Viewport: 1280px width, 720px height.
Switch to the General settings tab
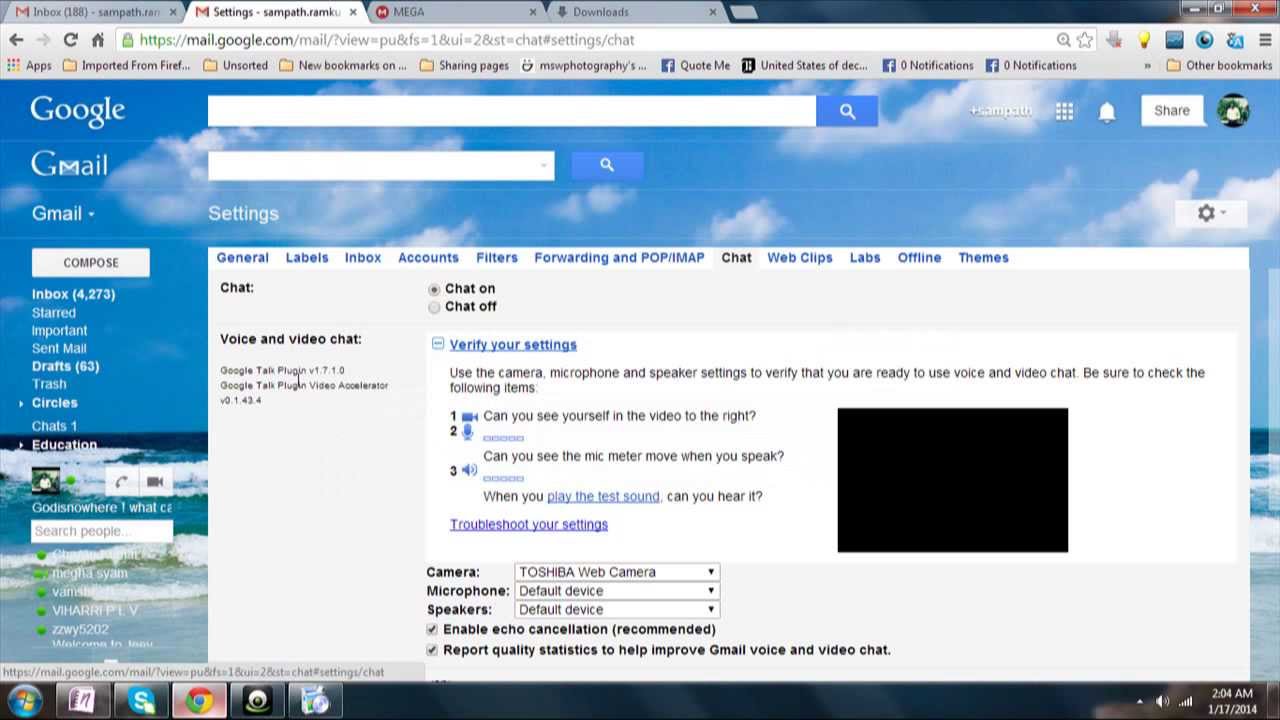tap(242, 258)
